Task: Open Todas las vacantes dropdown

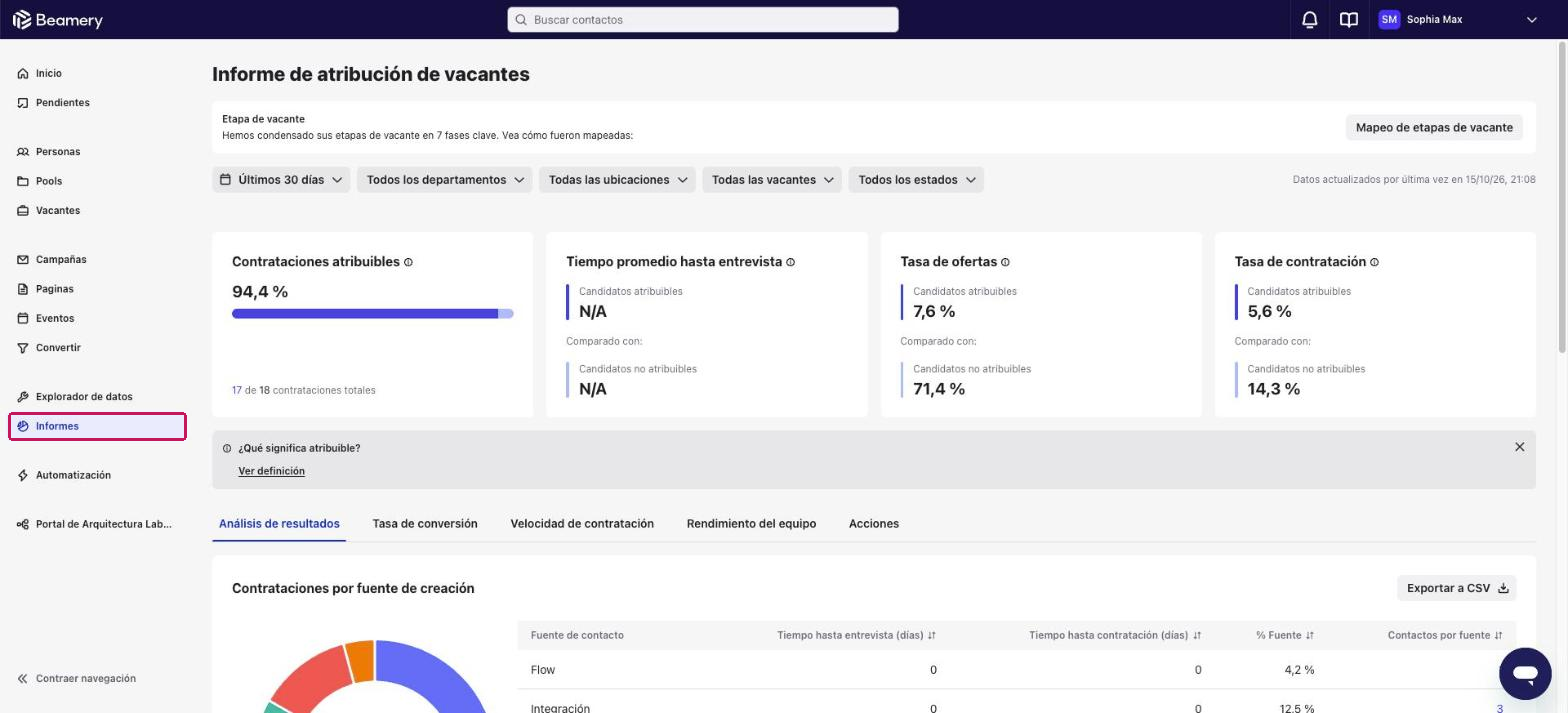Action: (772, 180)
